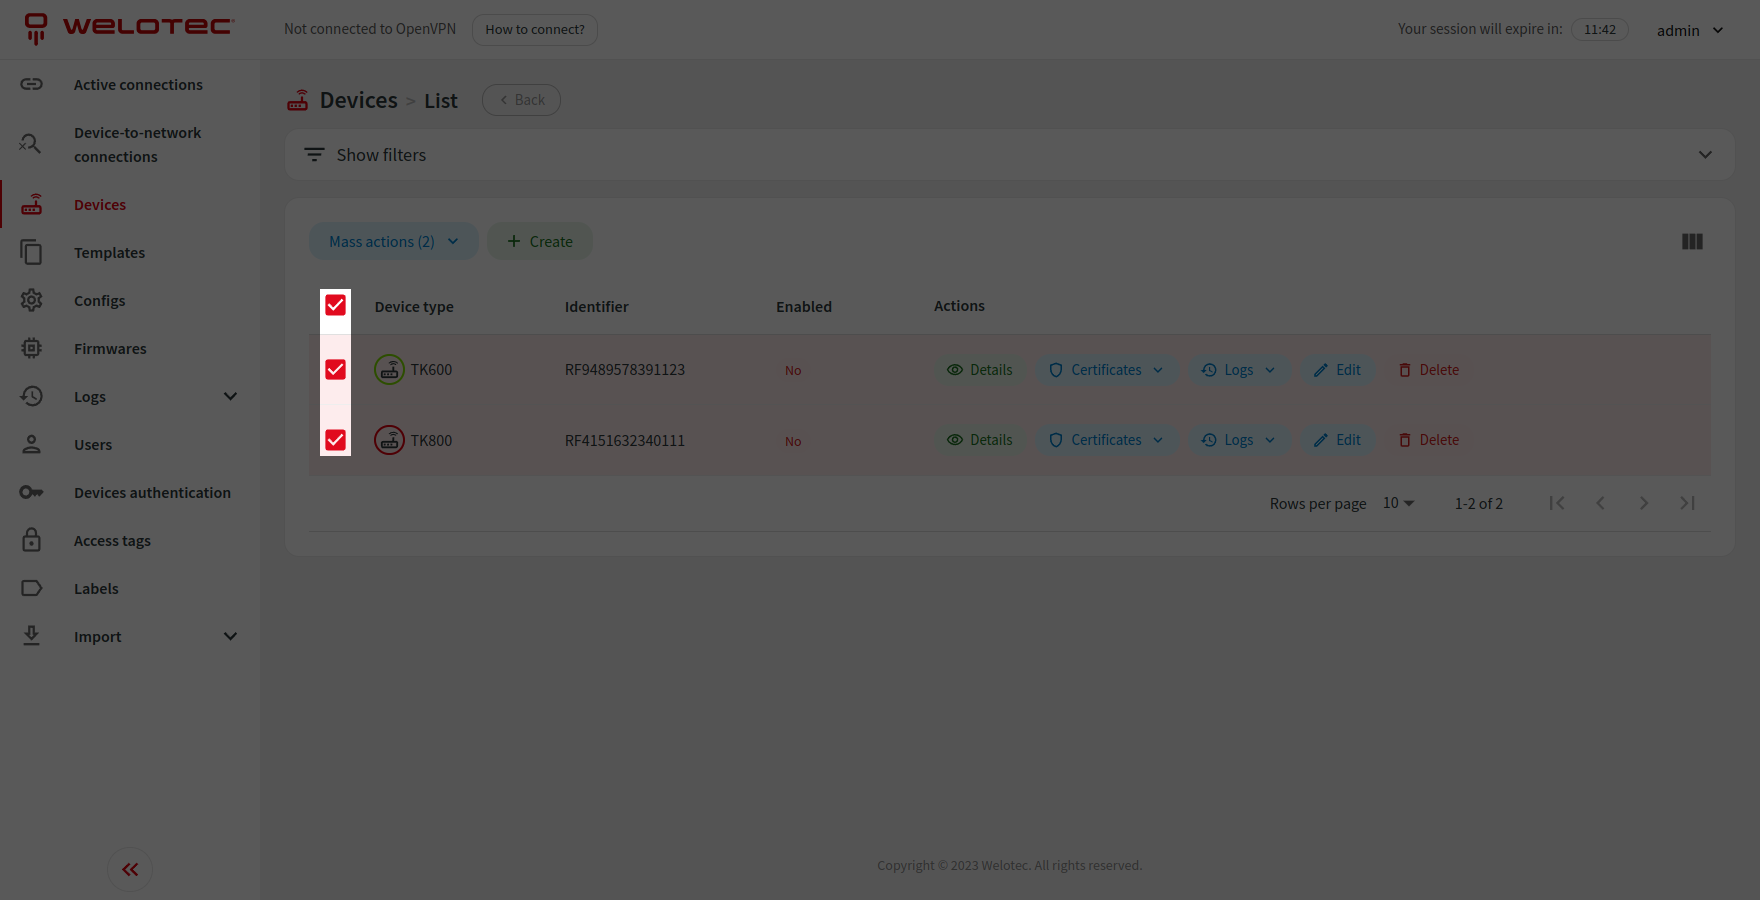
Task: Collapse the sidebar with double-chevron icon
Action: click(x=130, y=869)
